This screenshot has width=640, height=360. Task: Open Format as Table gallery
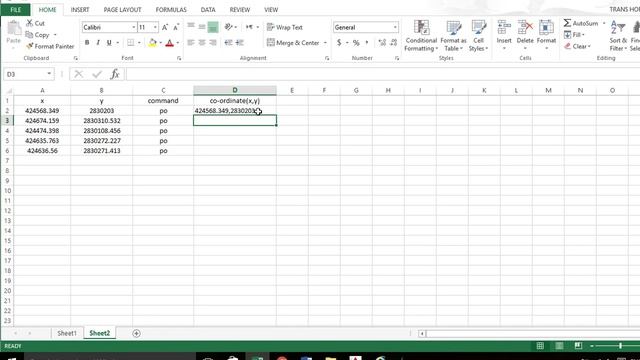453,36
